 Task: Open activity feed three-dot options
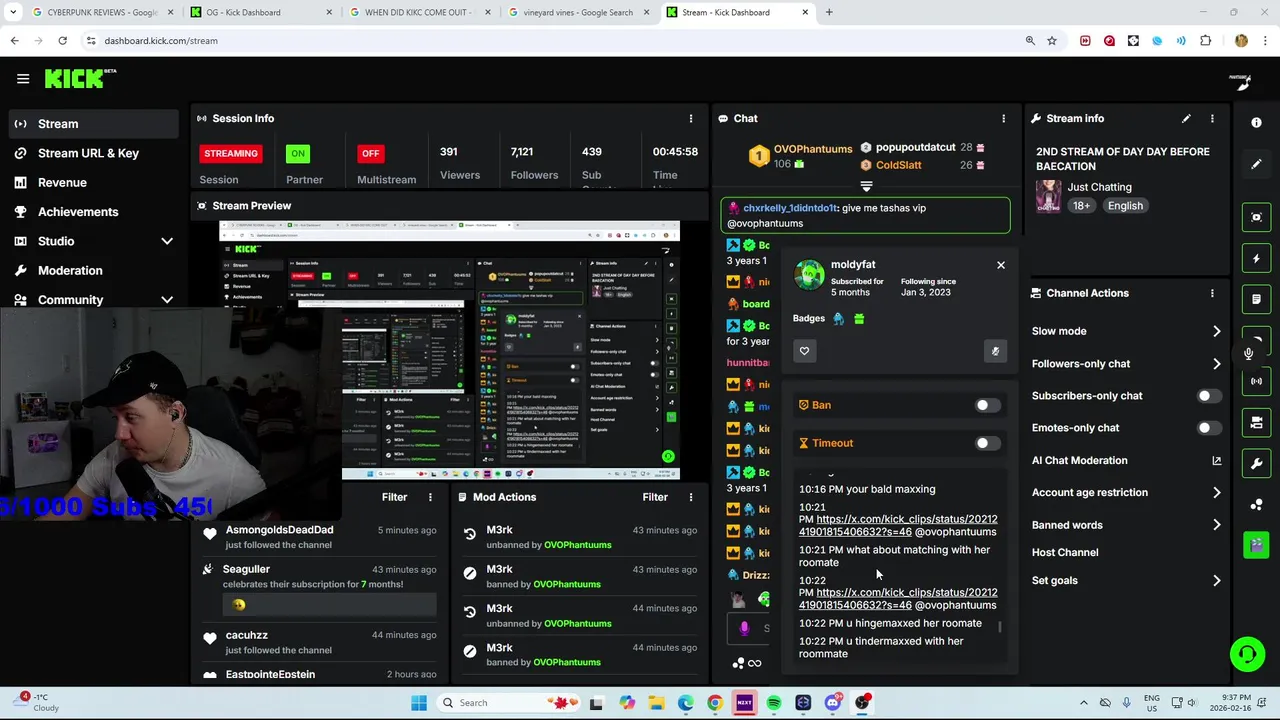click(431, 497)
